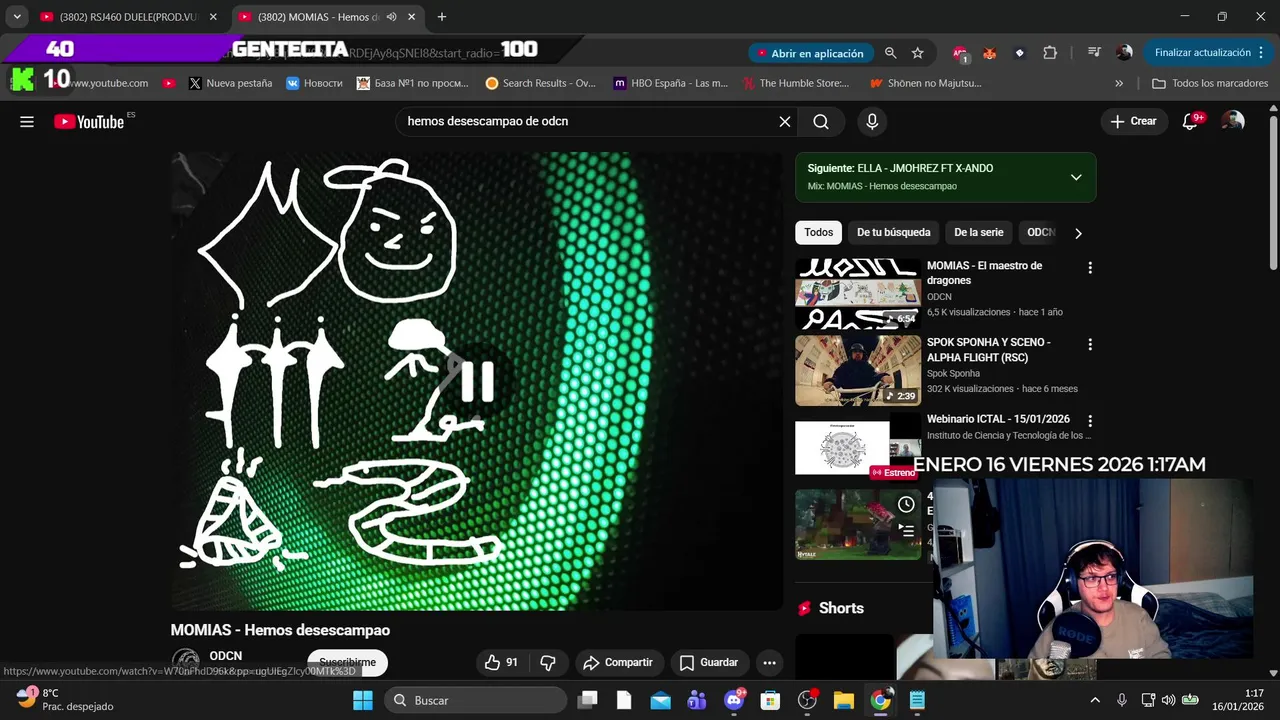This screenshot has width=1280, height=720.
Task: Click the YouTube search magnifier button
Action: pos(821,122)
